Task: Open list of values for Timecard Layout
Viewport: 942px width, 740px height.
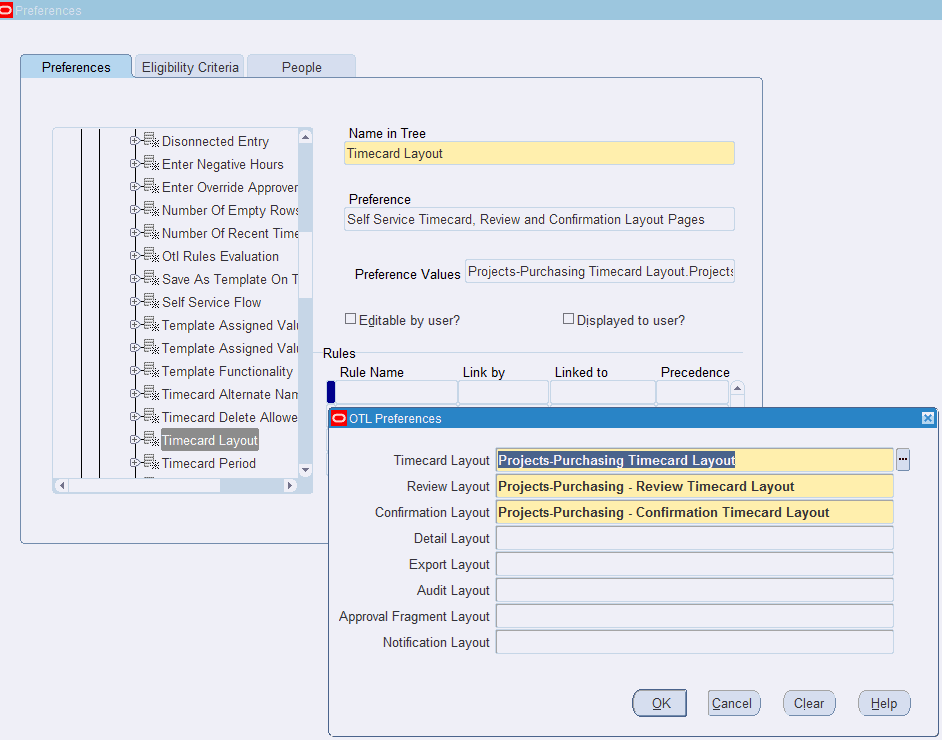Action: 902,459
